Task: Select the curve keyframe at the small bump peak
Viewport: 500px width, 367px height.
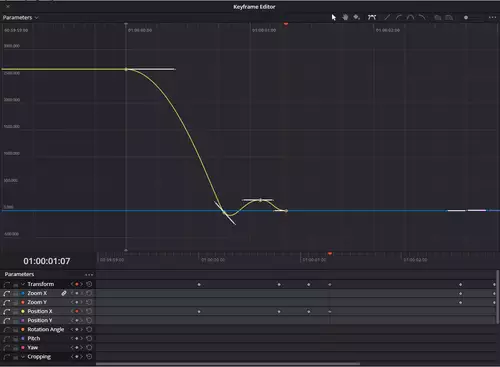Action: 260,200
